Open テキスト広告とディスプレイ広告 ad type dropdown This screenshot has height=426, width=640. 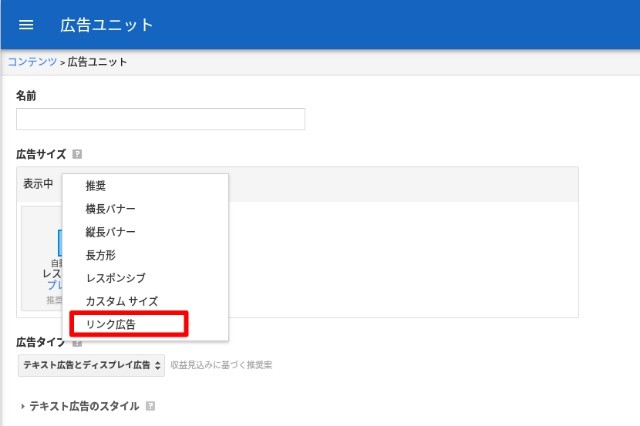click(91, 365)
